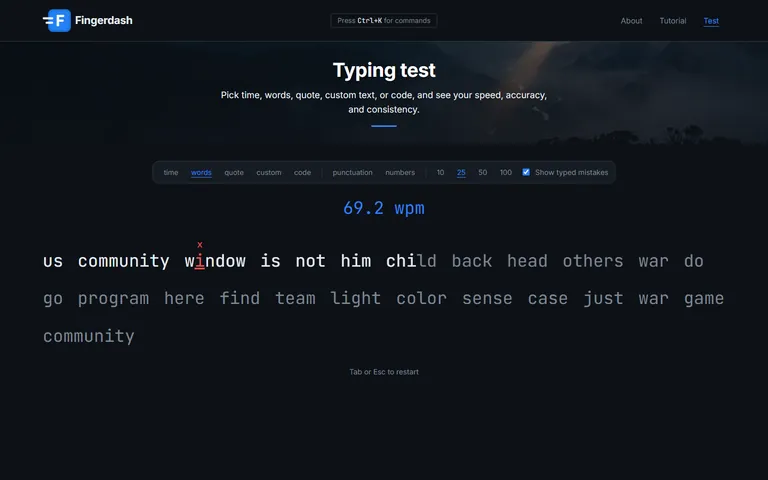Select the code mode
This screenshot has height=480, width=768.
coord(302,172)
